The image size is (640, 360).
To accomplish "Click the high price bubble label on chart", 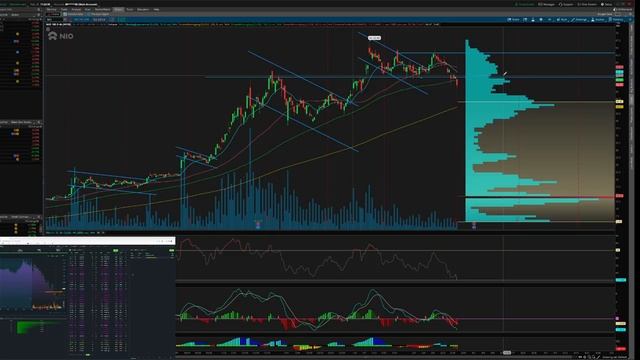I will [374, 38].
